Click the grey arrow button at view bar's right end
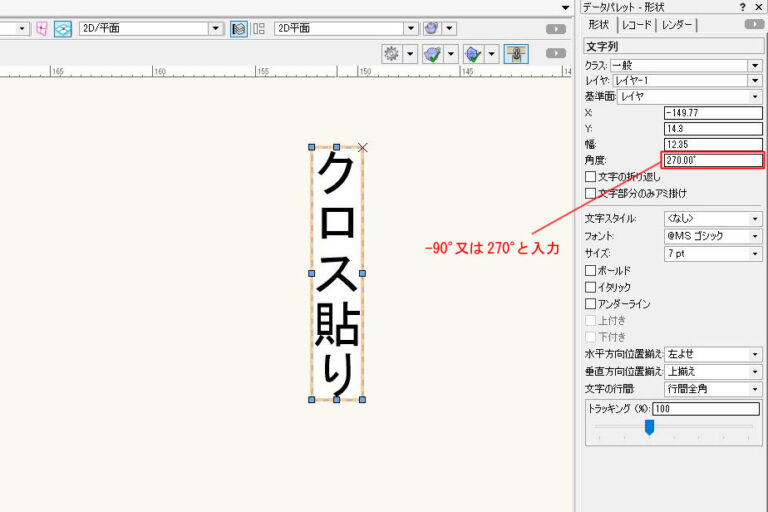The width and height of the screenshot is (768, 512). [x=556, y=29]
